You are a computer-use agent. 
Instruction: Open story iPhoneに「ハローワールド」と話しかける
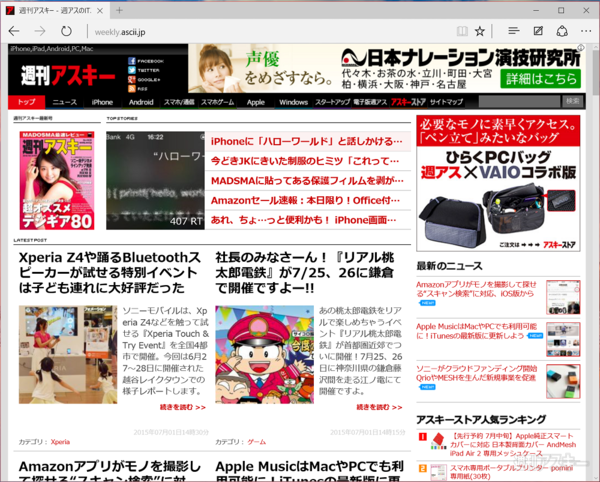[x=307, y=142]
